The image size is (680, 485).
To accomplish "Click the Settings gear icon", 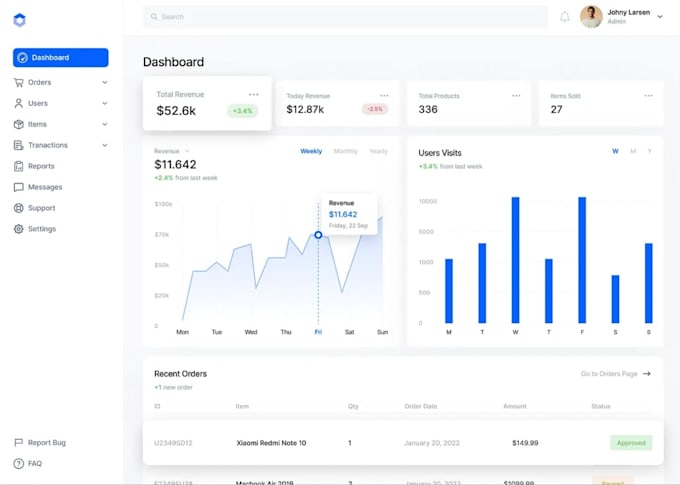I will (x=18, y=229).
